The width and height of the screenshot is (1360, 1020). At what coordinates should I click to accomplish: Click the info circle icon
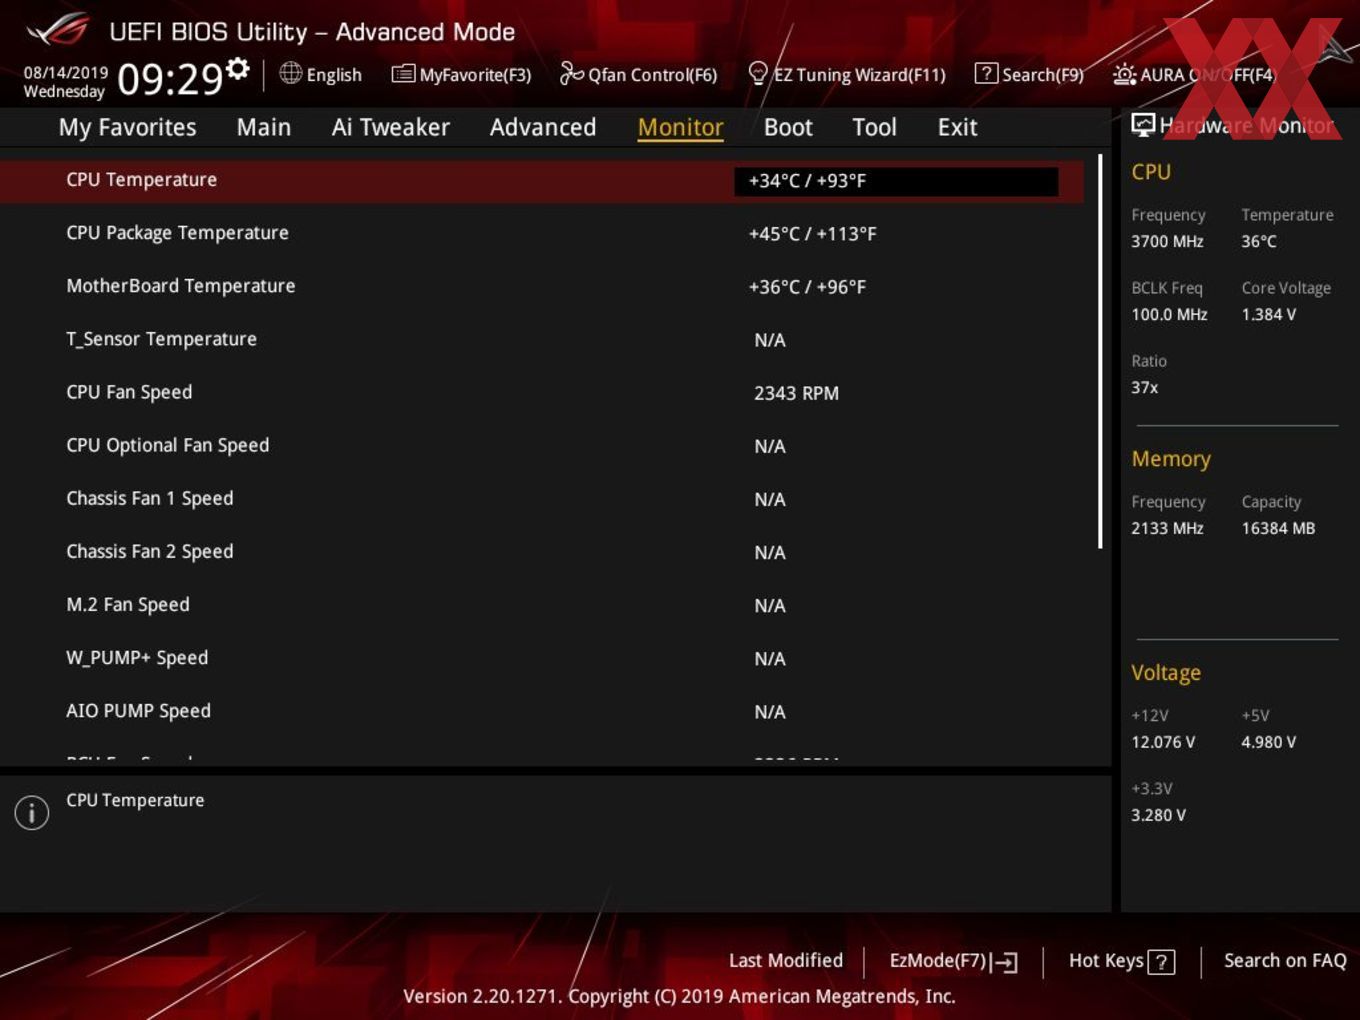coord(32,813)
